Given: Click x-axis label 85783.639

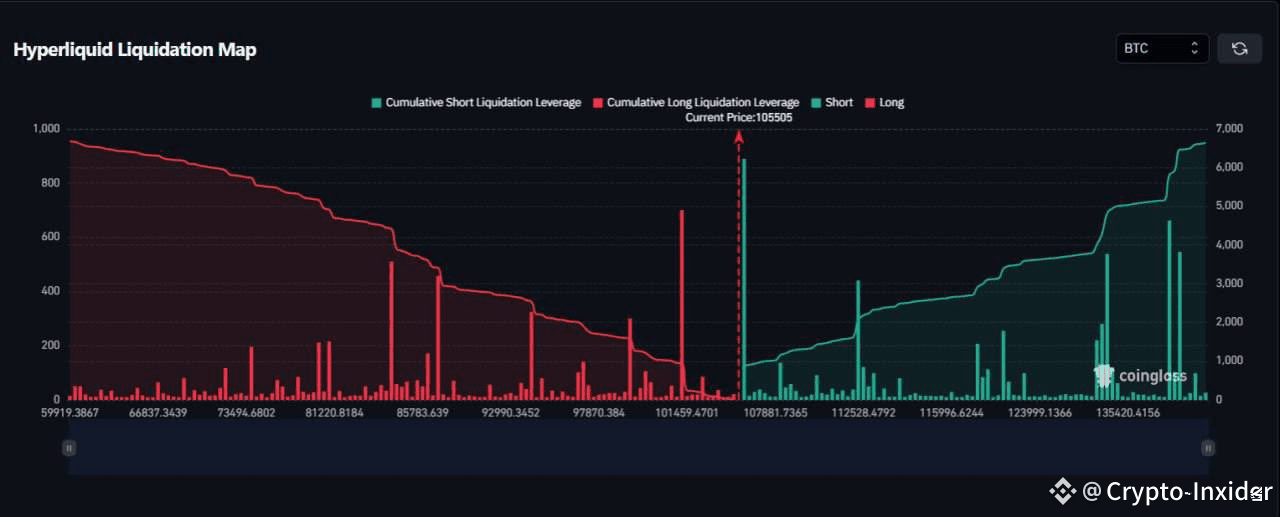Looking at the screenshot, I should 422,412.
